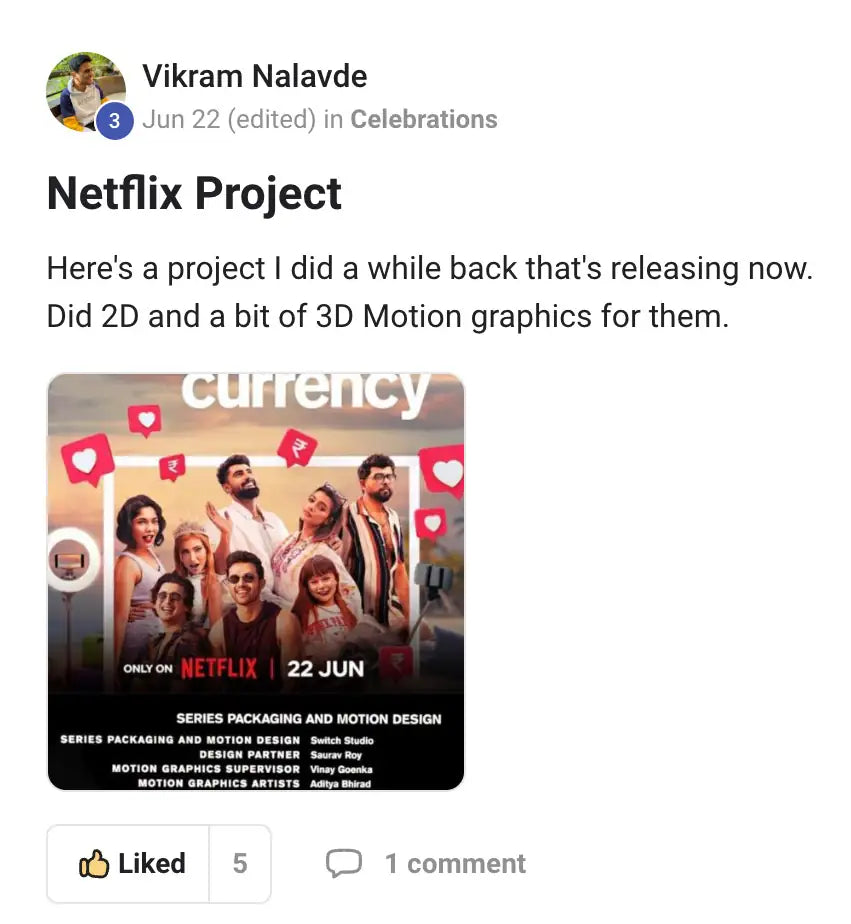Screen dimensions: 851x924
Task: Open the 1 comment link
Action: [x=455, y=864]
